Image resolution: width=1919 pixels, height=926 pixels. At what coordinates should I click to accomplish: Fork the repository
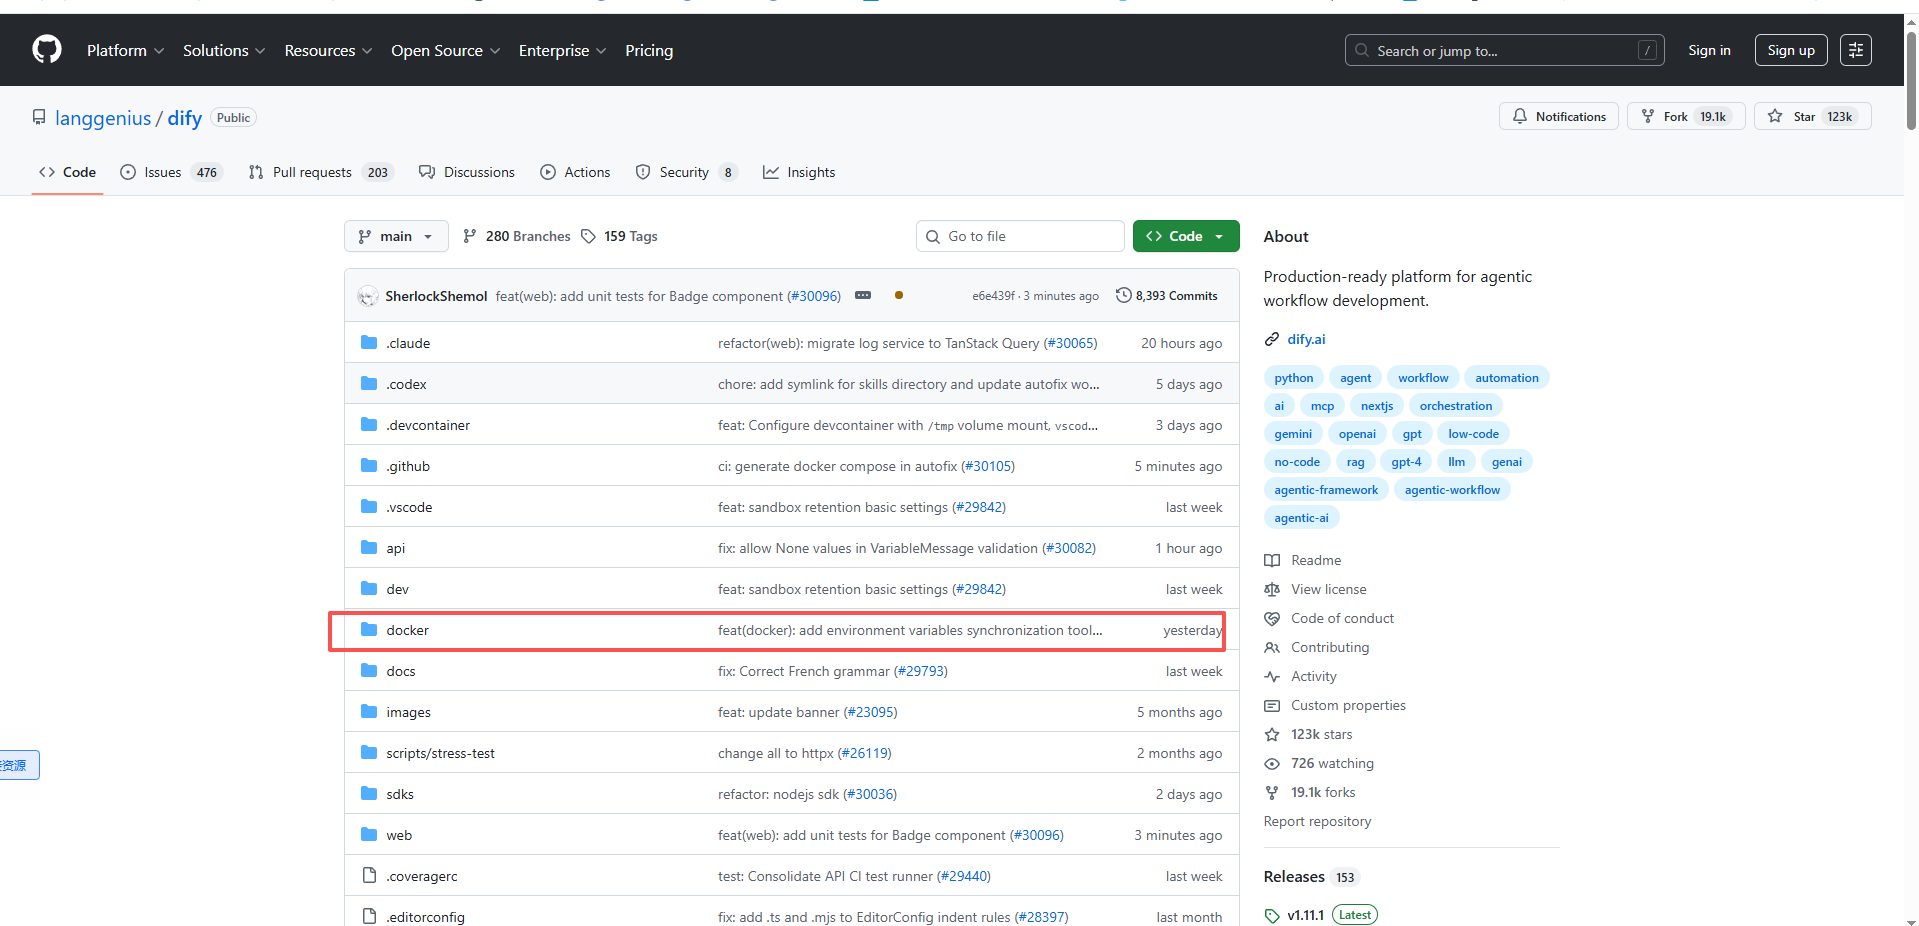click(x=1686, y=116)
